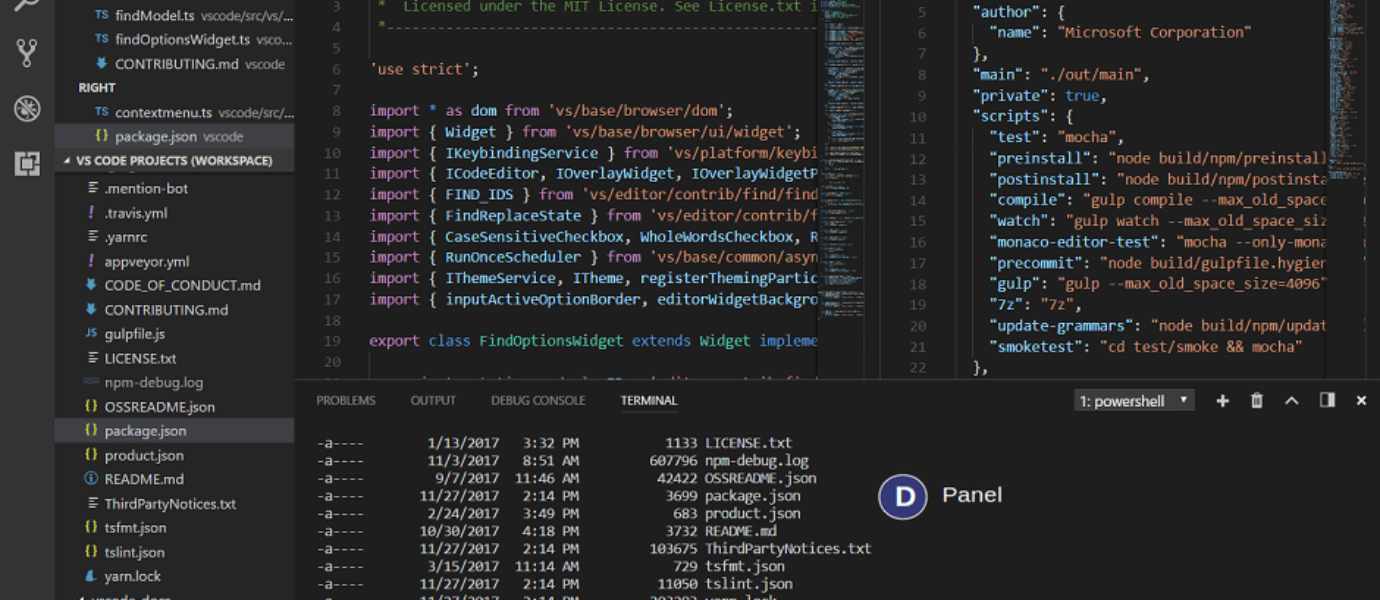Image resolution: width=1380 pixels, height=600 pixels.
Task: Close the terminal panel
Action: [x=1361, y=400]
